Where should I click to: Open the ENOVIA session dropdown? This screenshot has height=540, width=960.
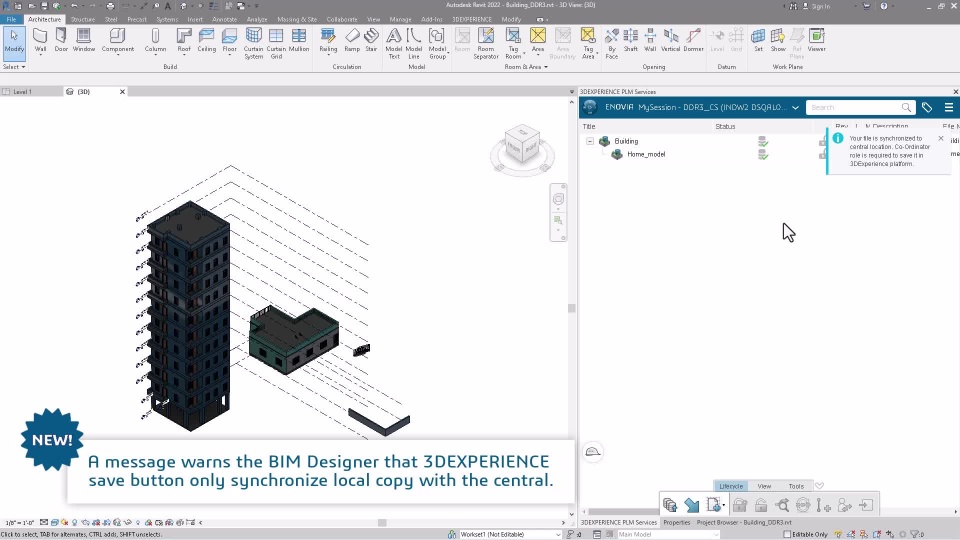795,108
